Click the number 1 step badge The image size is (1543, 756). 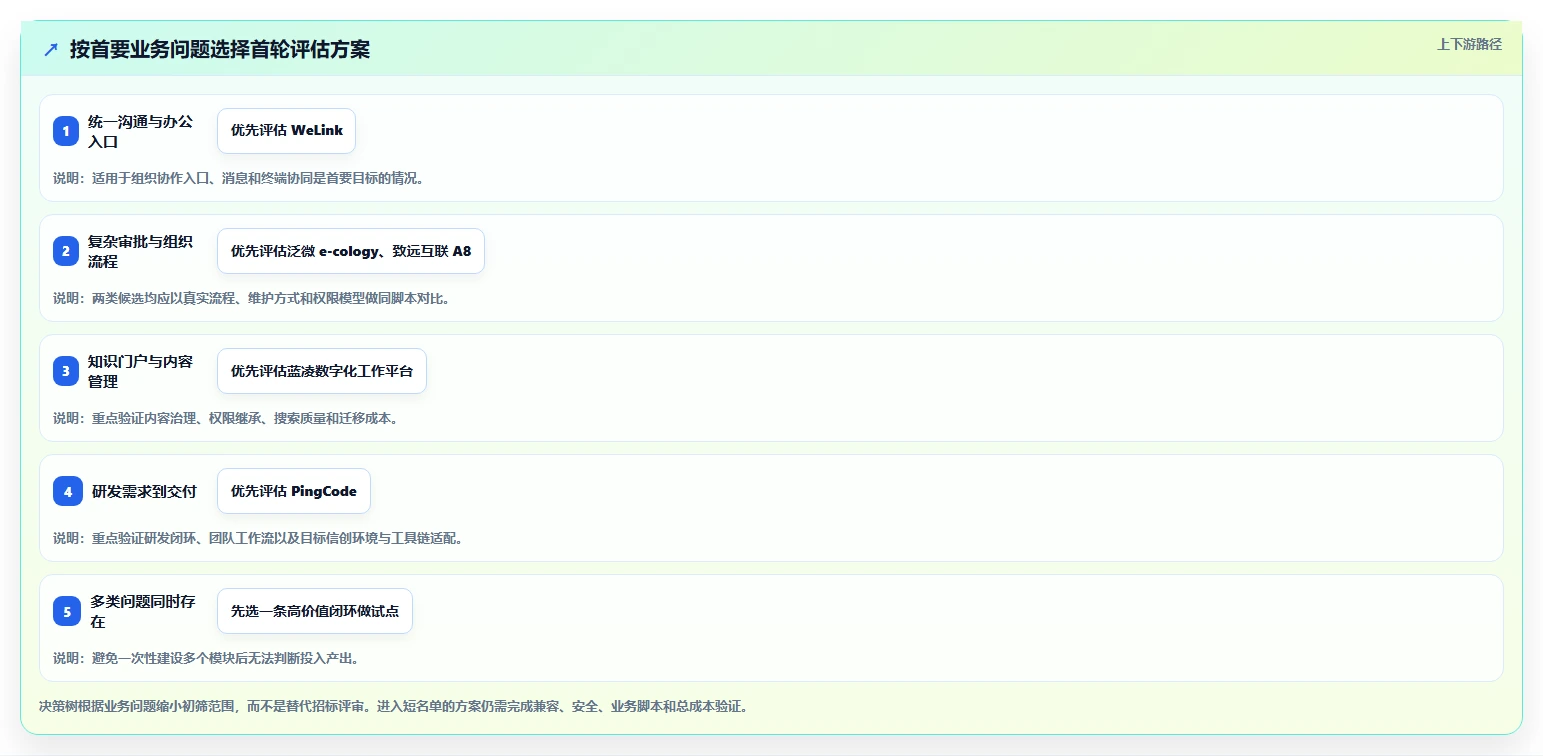pyautogui.click(x=66, y=131)
